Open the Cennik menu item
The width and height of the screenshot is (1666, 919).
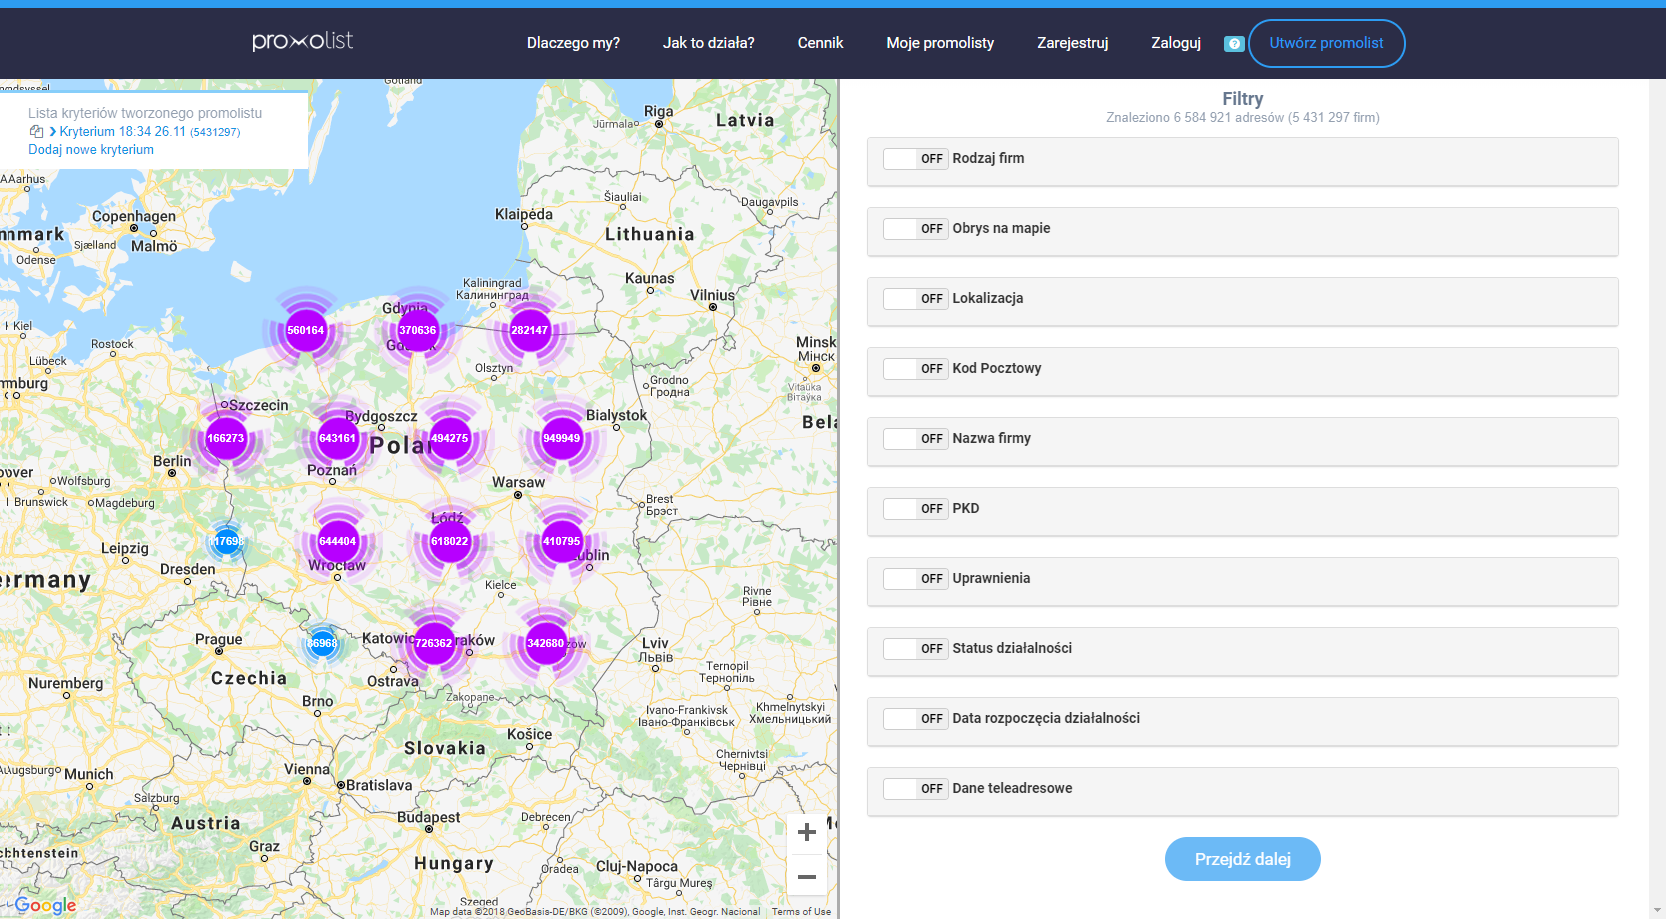[x=820, y=43]
